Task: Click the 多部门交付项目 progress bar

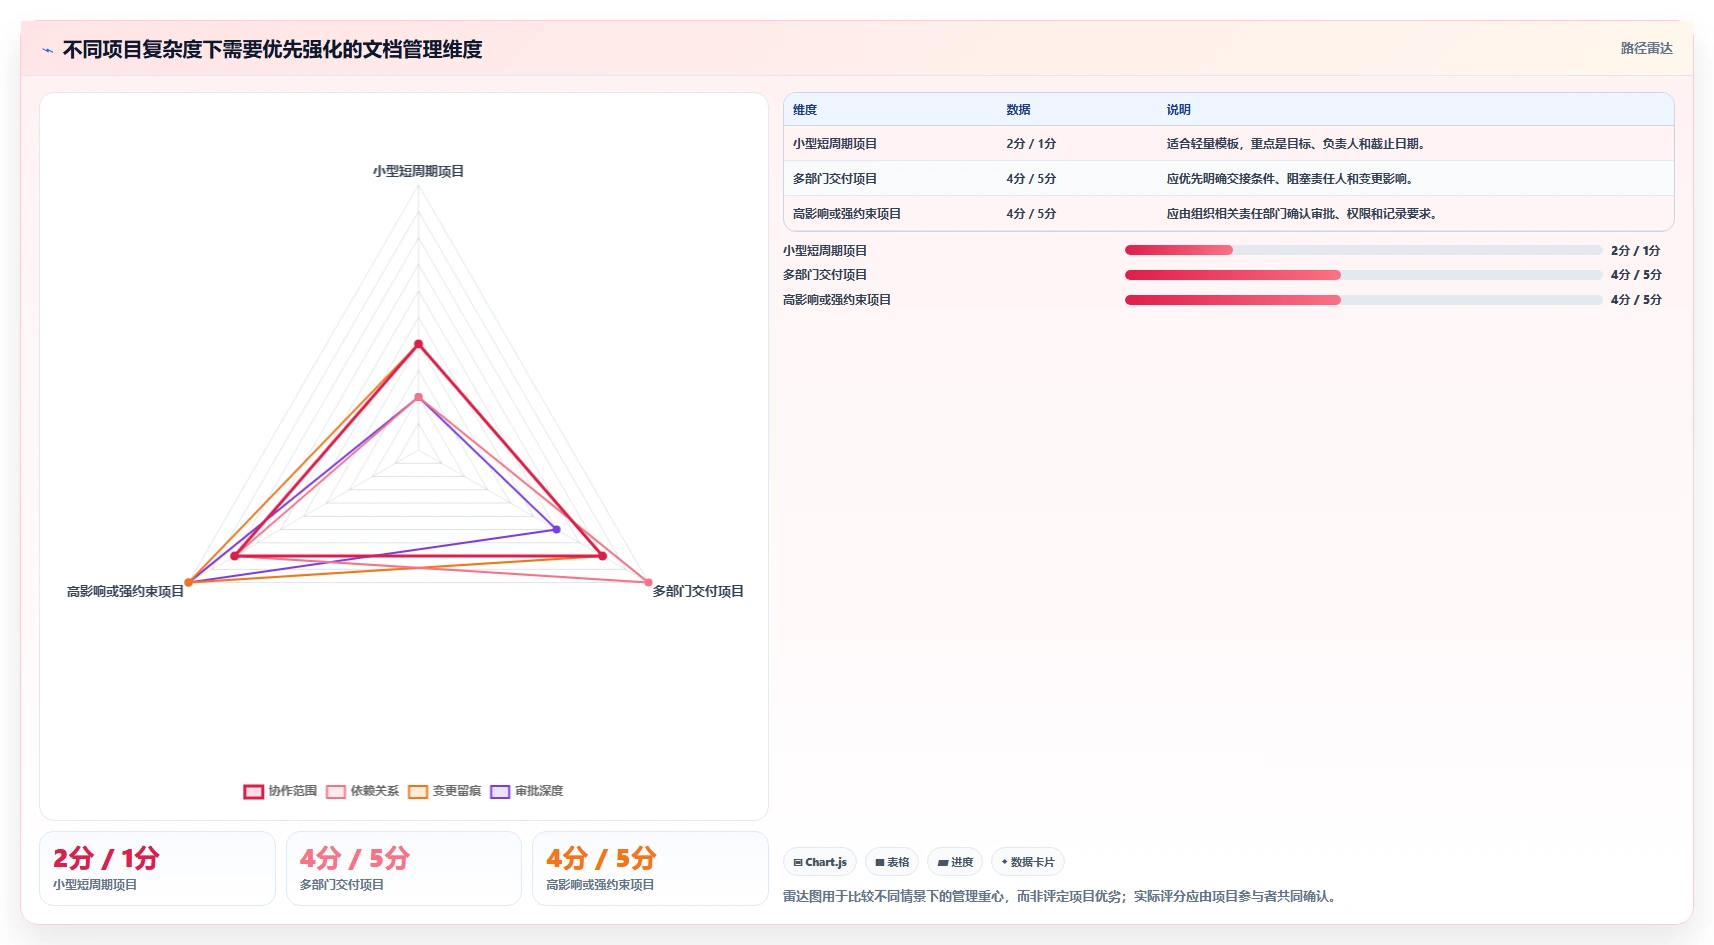Action: click(1363, 274)
